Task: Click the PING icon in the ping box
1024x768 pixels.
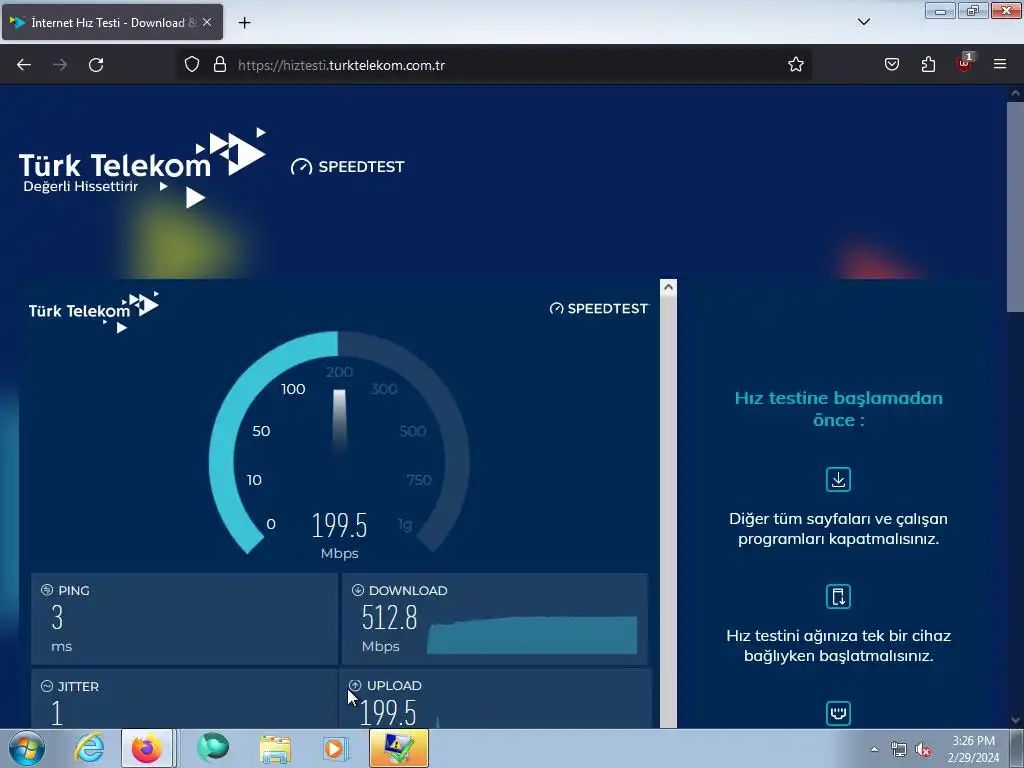Action: tap(47, 590)
